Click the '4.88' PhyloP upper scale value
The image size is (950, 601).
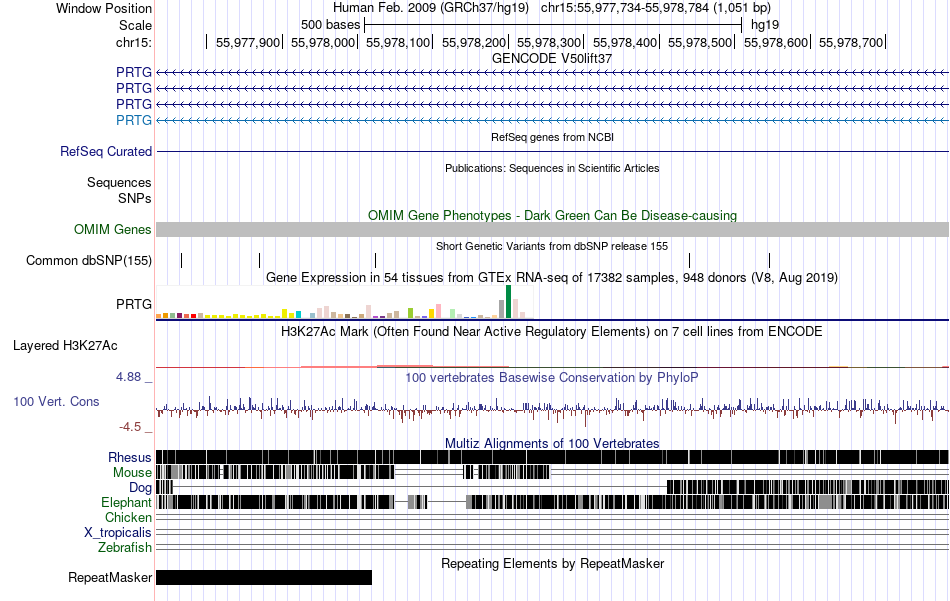pos(128,377)
